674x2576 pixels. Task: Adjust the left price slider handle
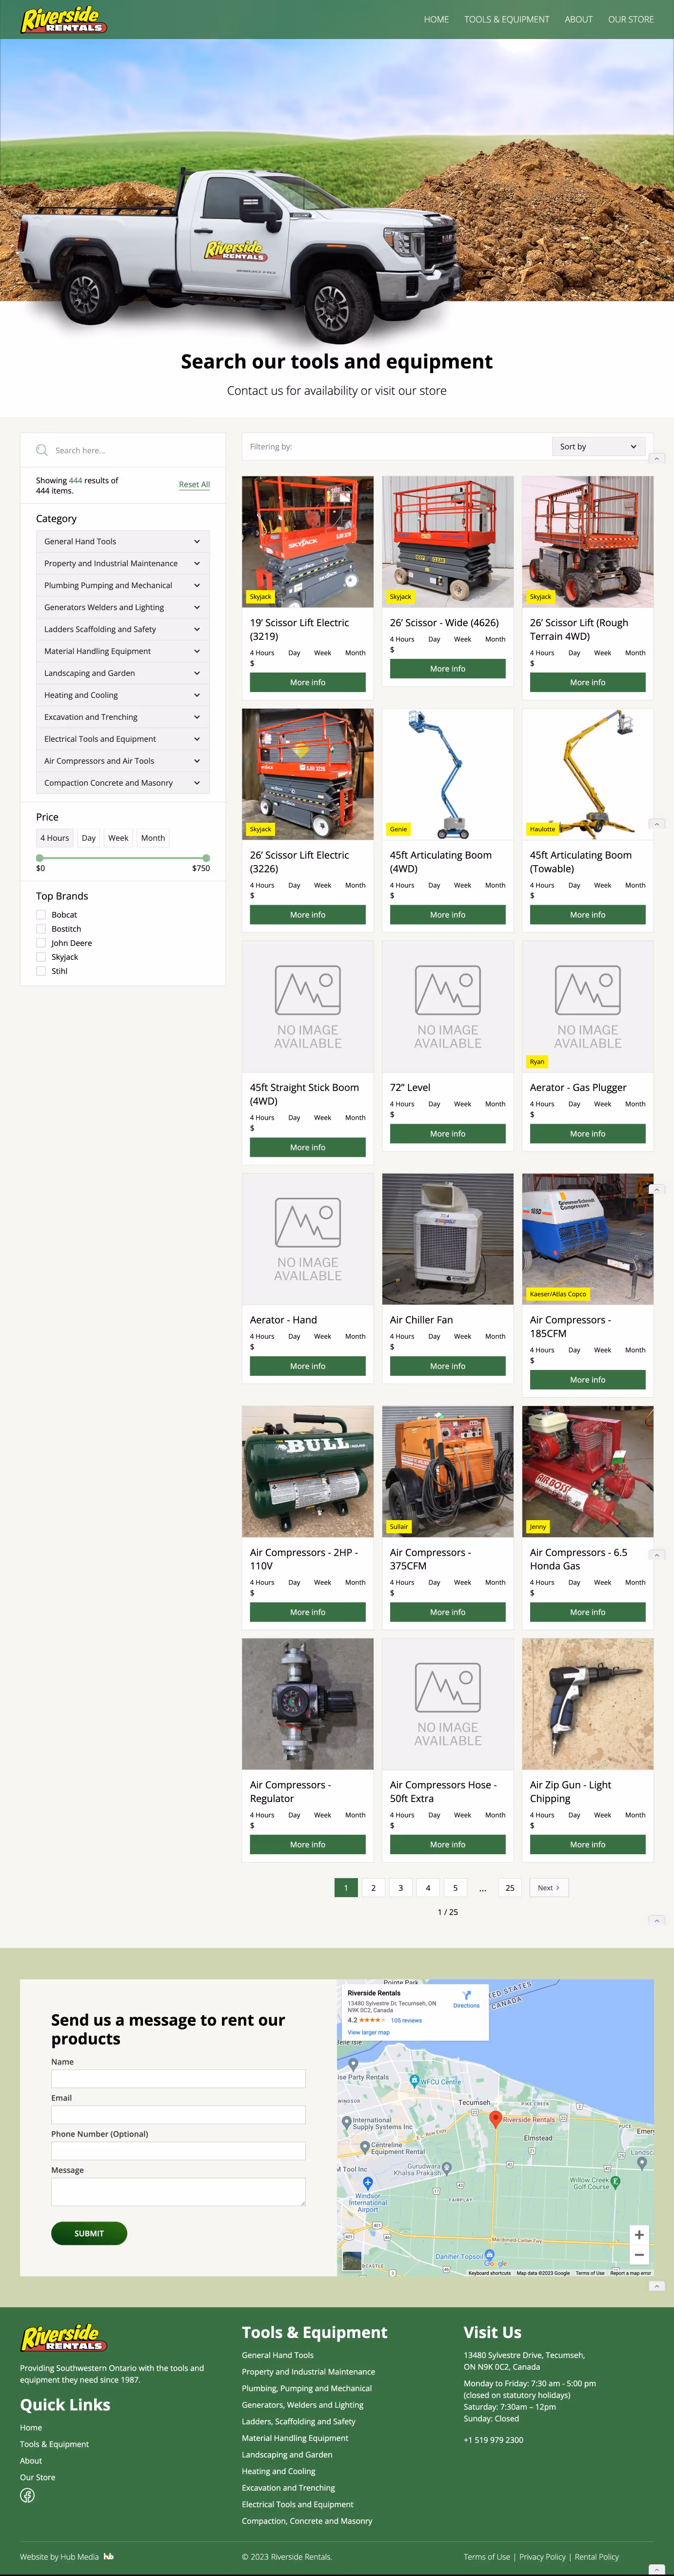(40, 858)
